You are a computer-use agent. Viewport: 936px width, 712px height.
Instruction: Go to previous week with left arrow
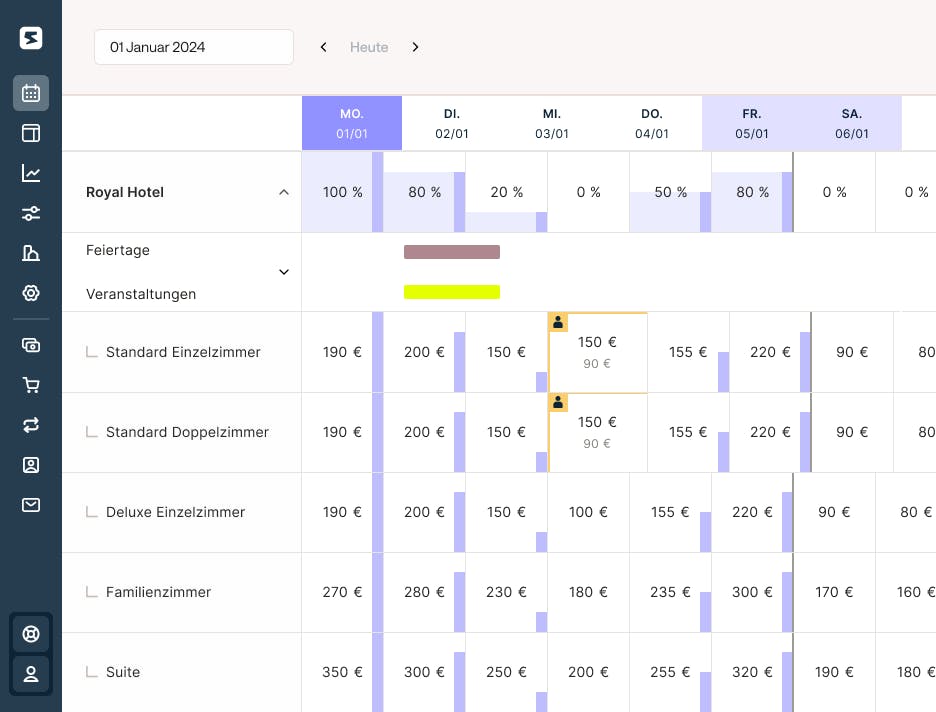[324, 47]
